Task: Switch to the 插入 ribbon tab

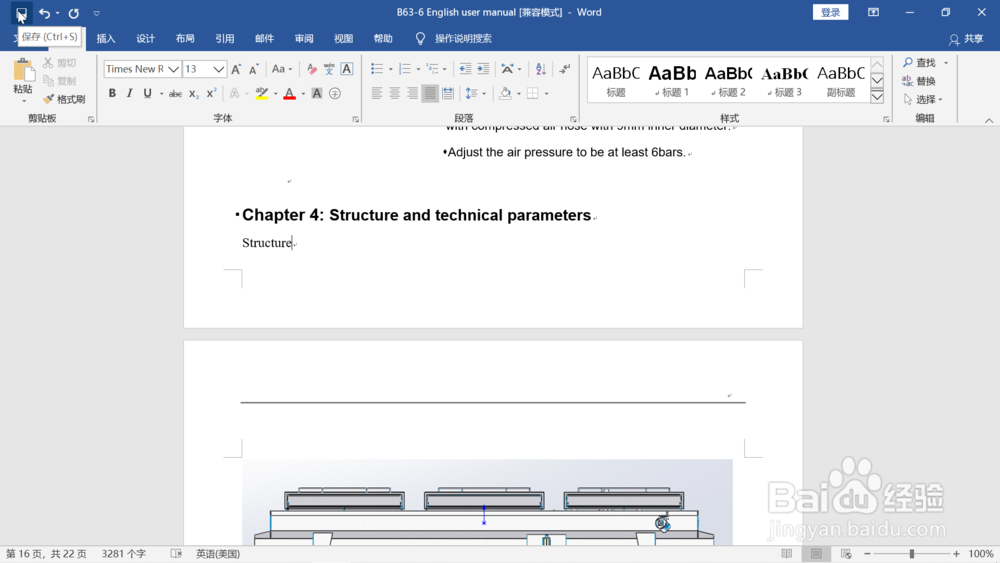Action: [106, 38]
